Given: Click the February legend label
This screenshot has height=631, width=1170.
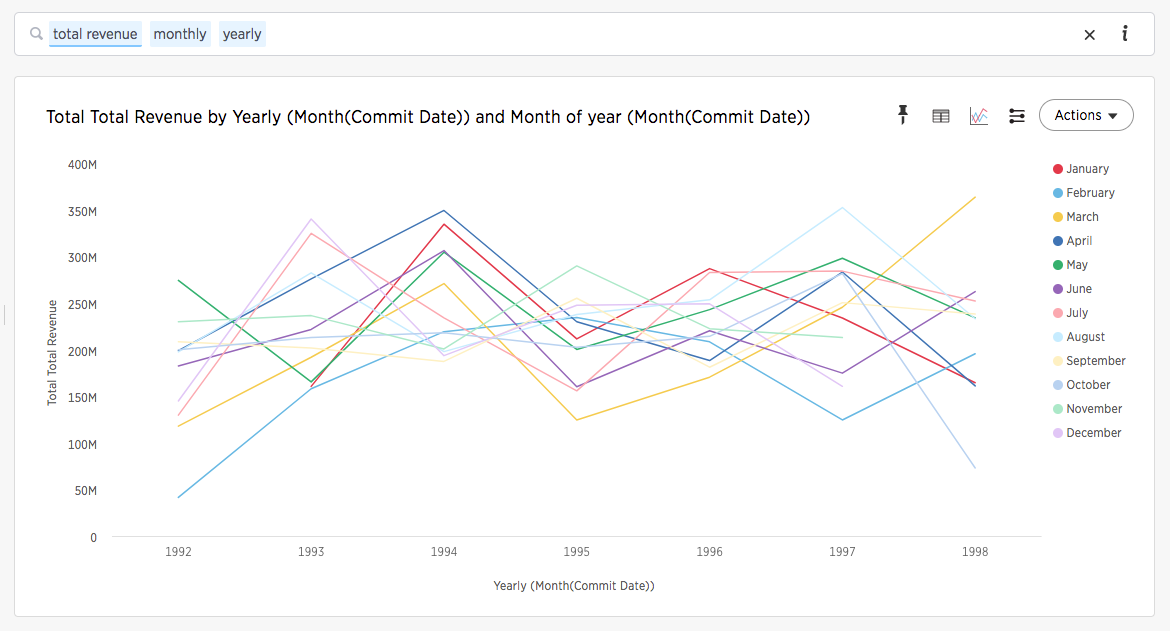Looking at the screenshot, I should [1091, 192].
